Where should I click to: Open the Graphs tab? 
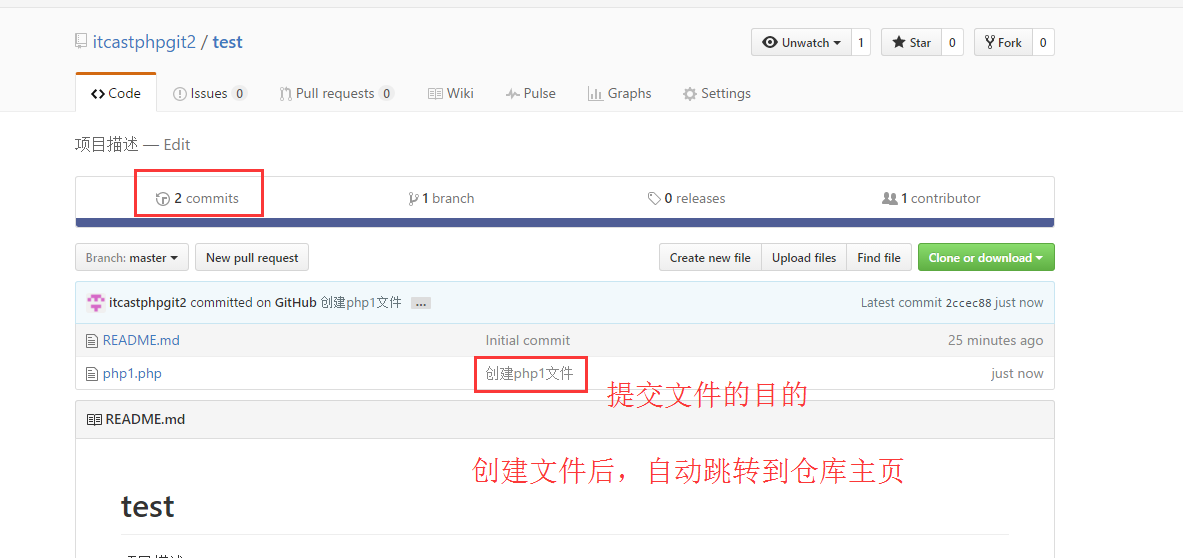pyautogui.click(x=619, y=94)
